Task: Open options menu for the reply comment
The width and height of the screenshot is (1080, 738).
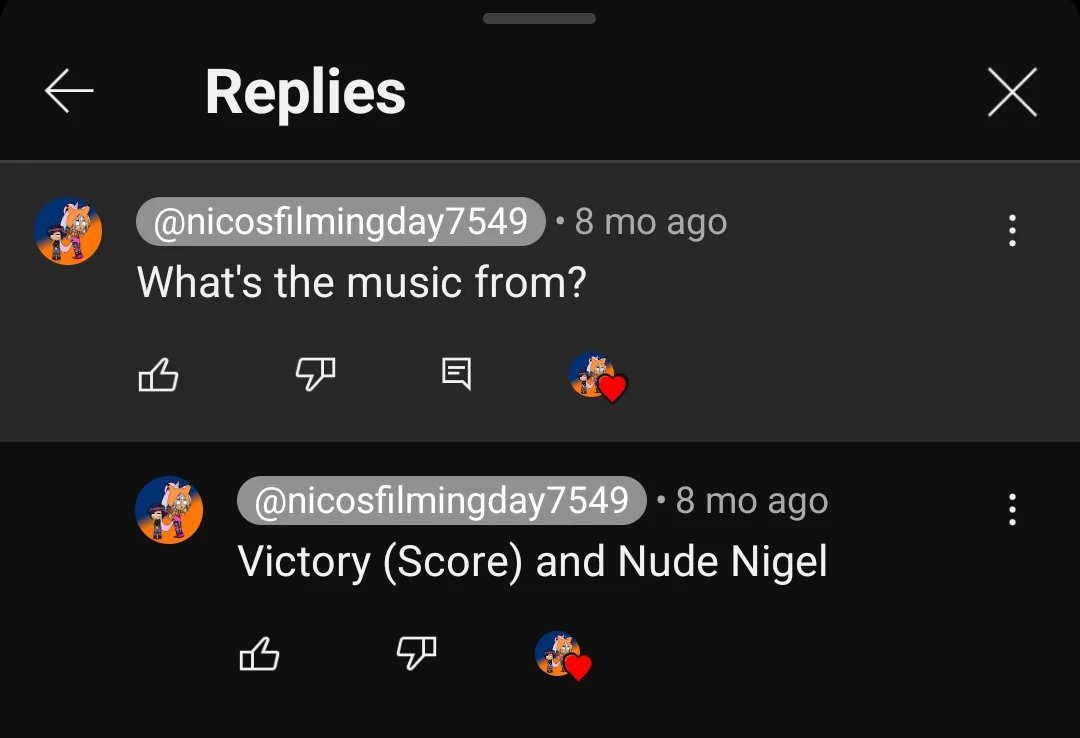Action: (x=1012, y=509)
